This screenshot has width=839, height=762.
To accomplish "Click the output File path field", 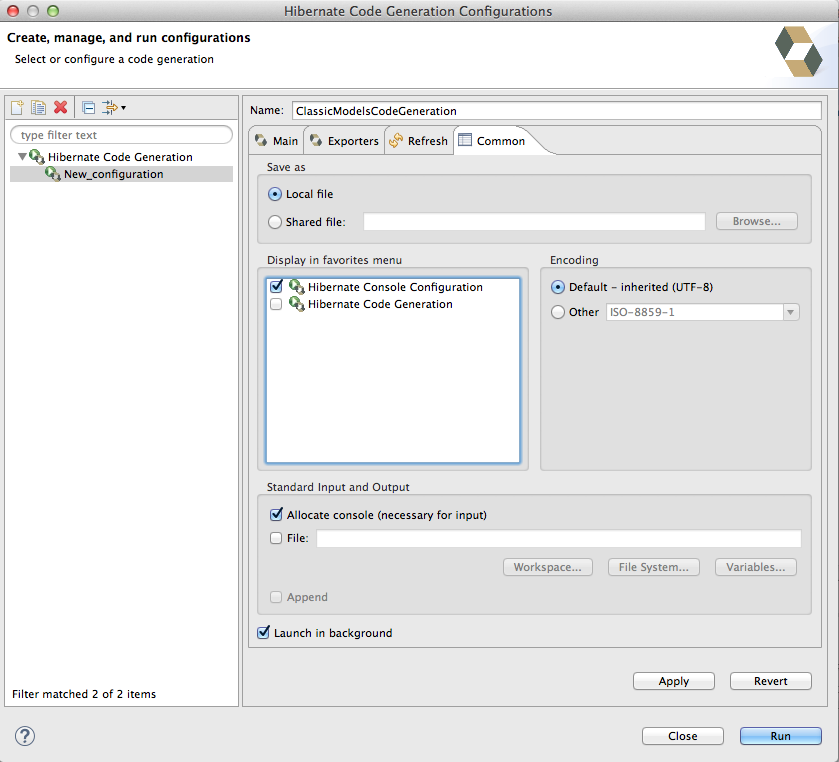I will coord(559,538).
